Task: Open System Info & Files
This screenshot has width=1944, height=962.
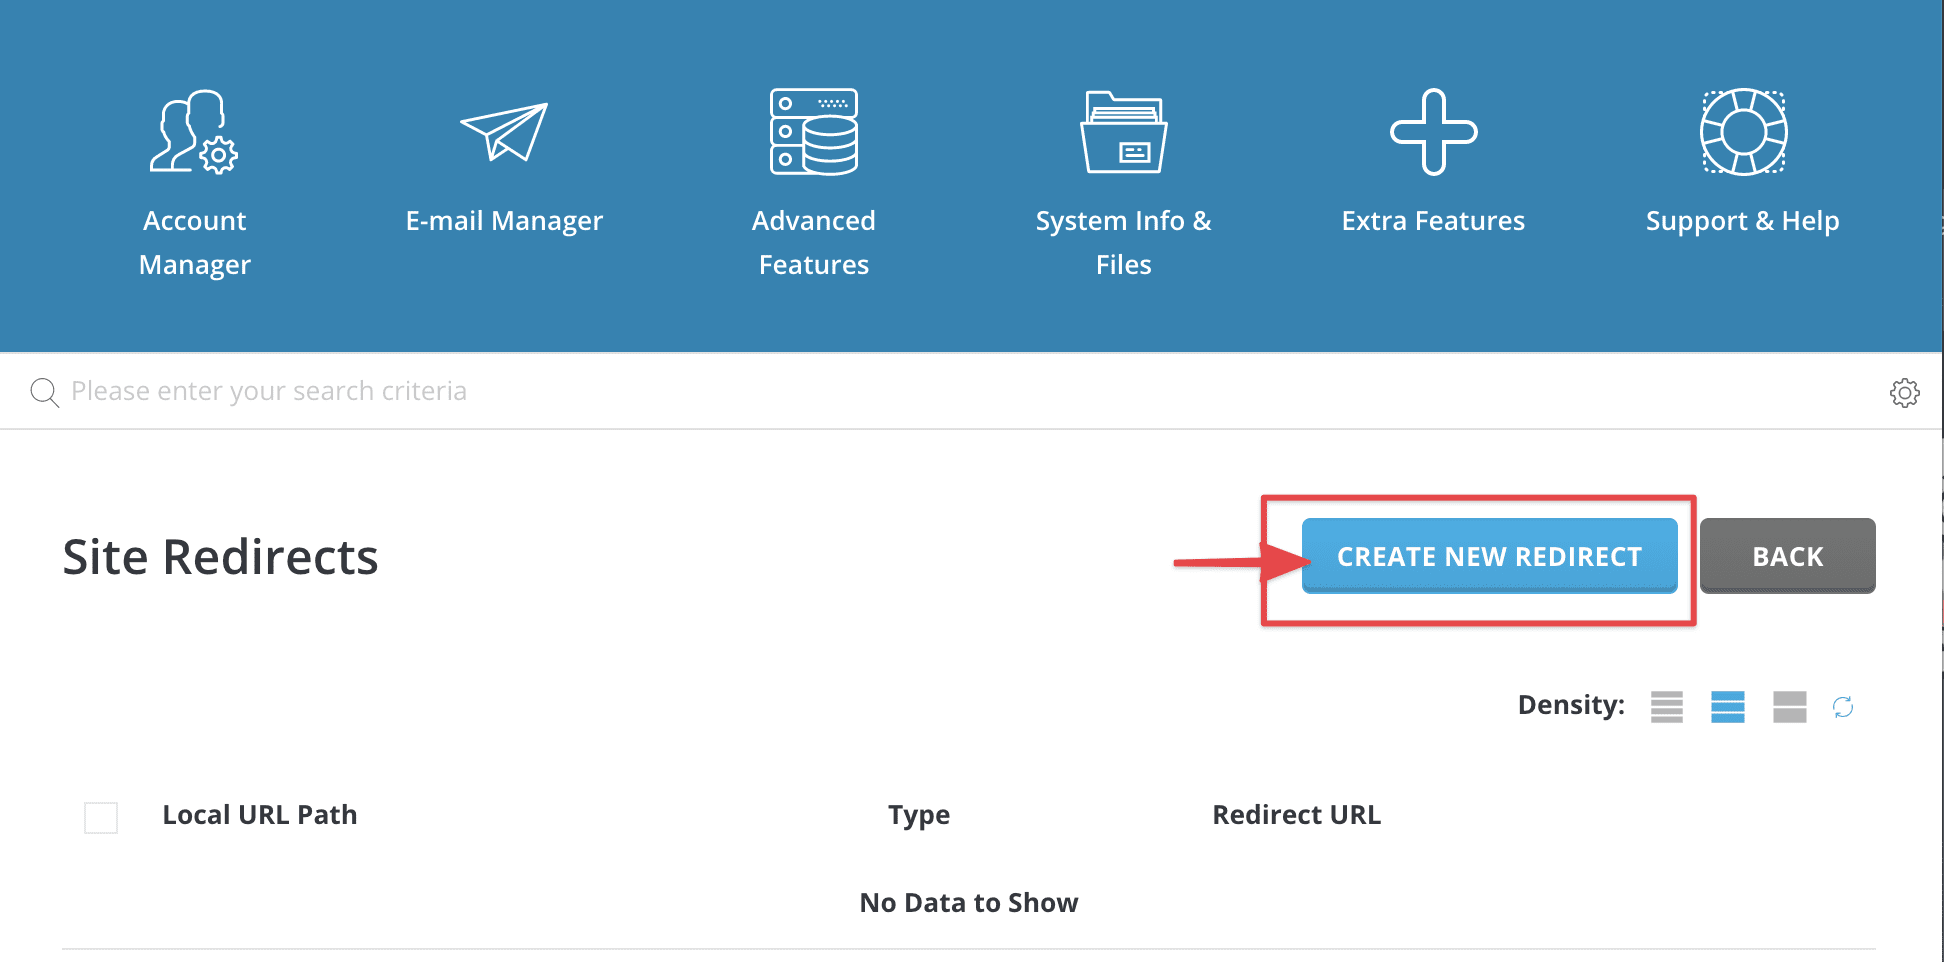Action: click(1123, 180)
